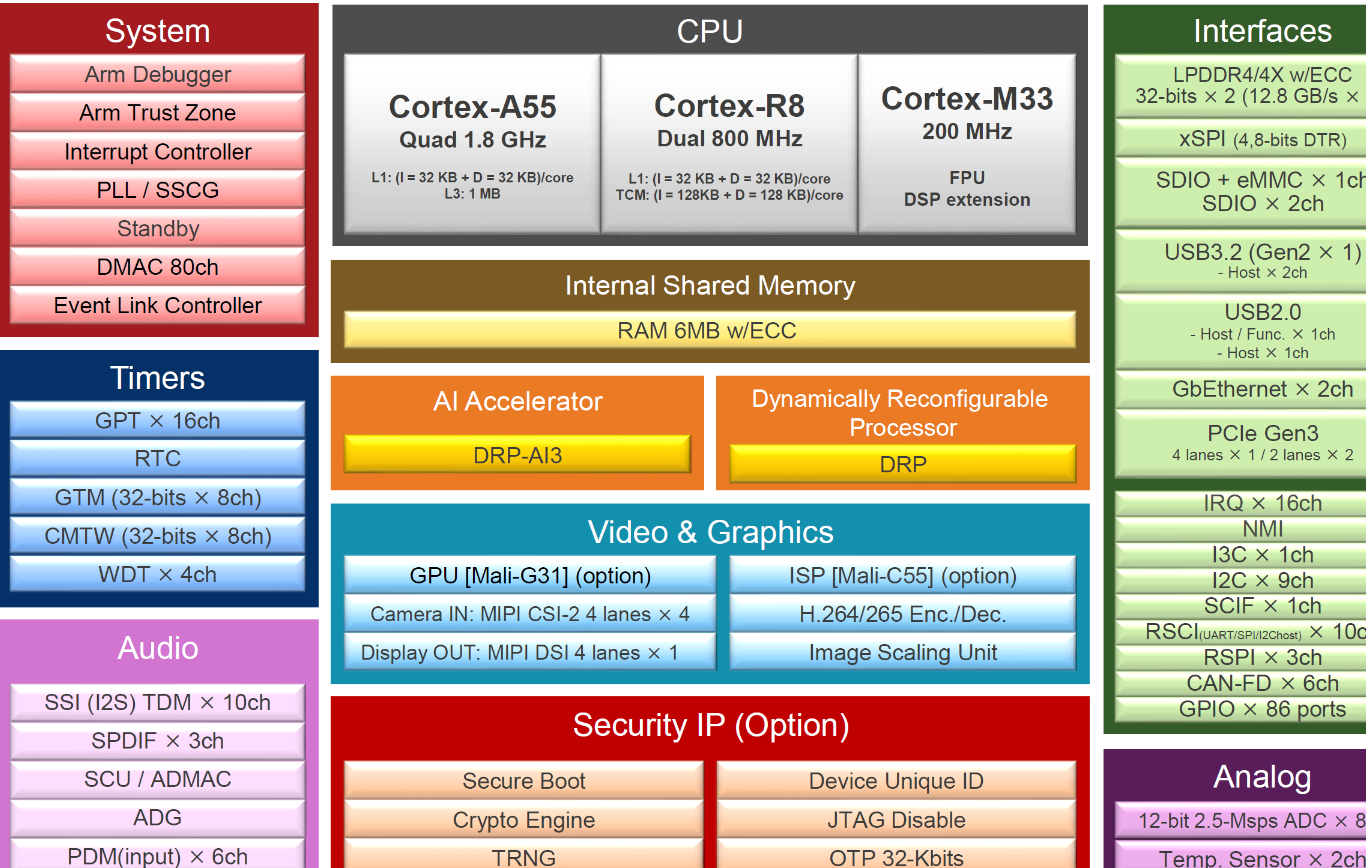
Task: Click the Cortex-A55 CPU block
Action: pyautogui.click(x=472, y=143)
